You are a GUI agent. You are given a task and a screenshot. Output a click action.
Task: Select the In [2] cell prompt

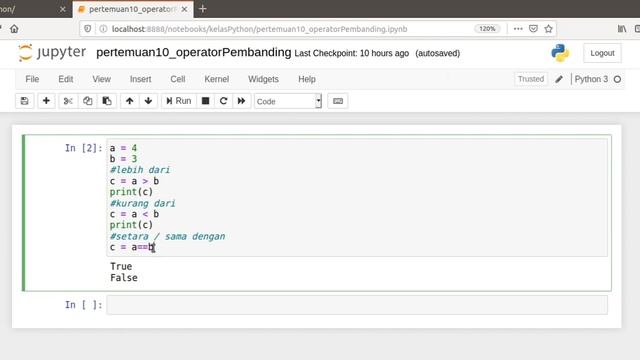[x=83, y=148]
